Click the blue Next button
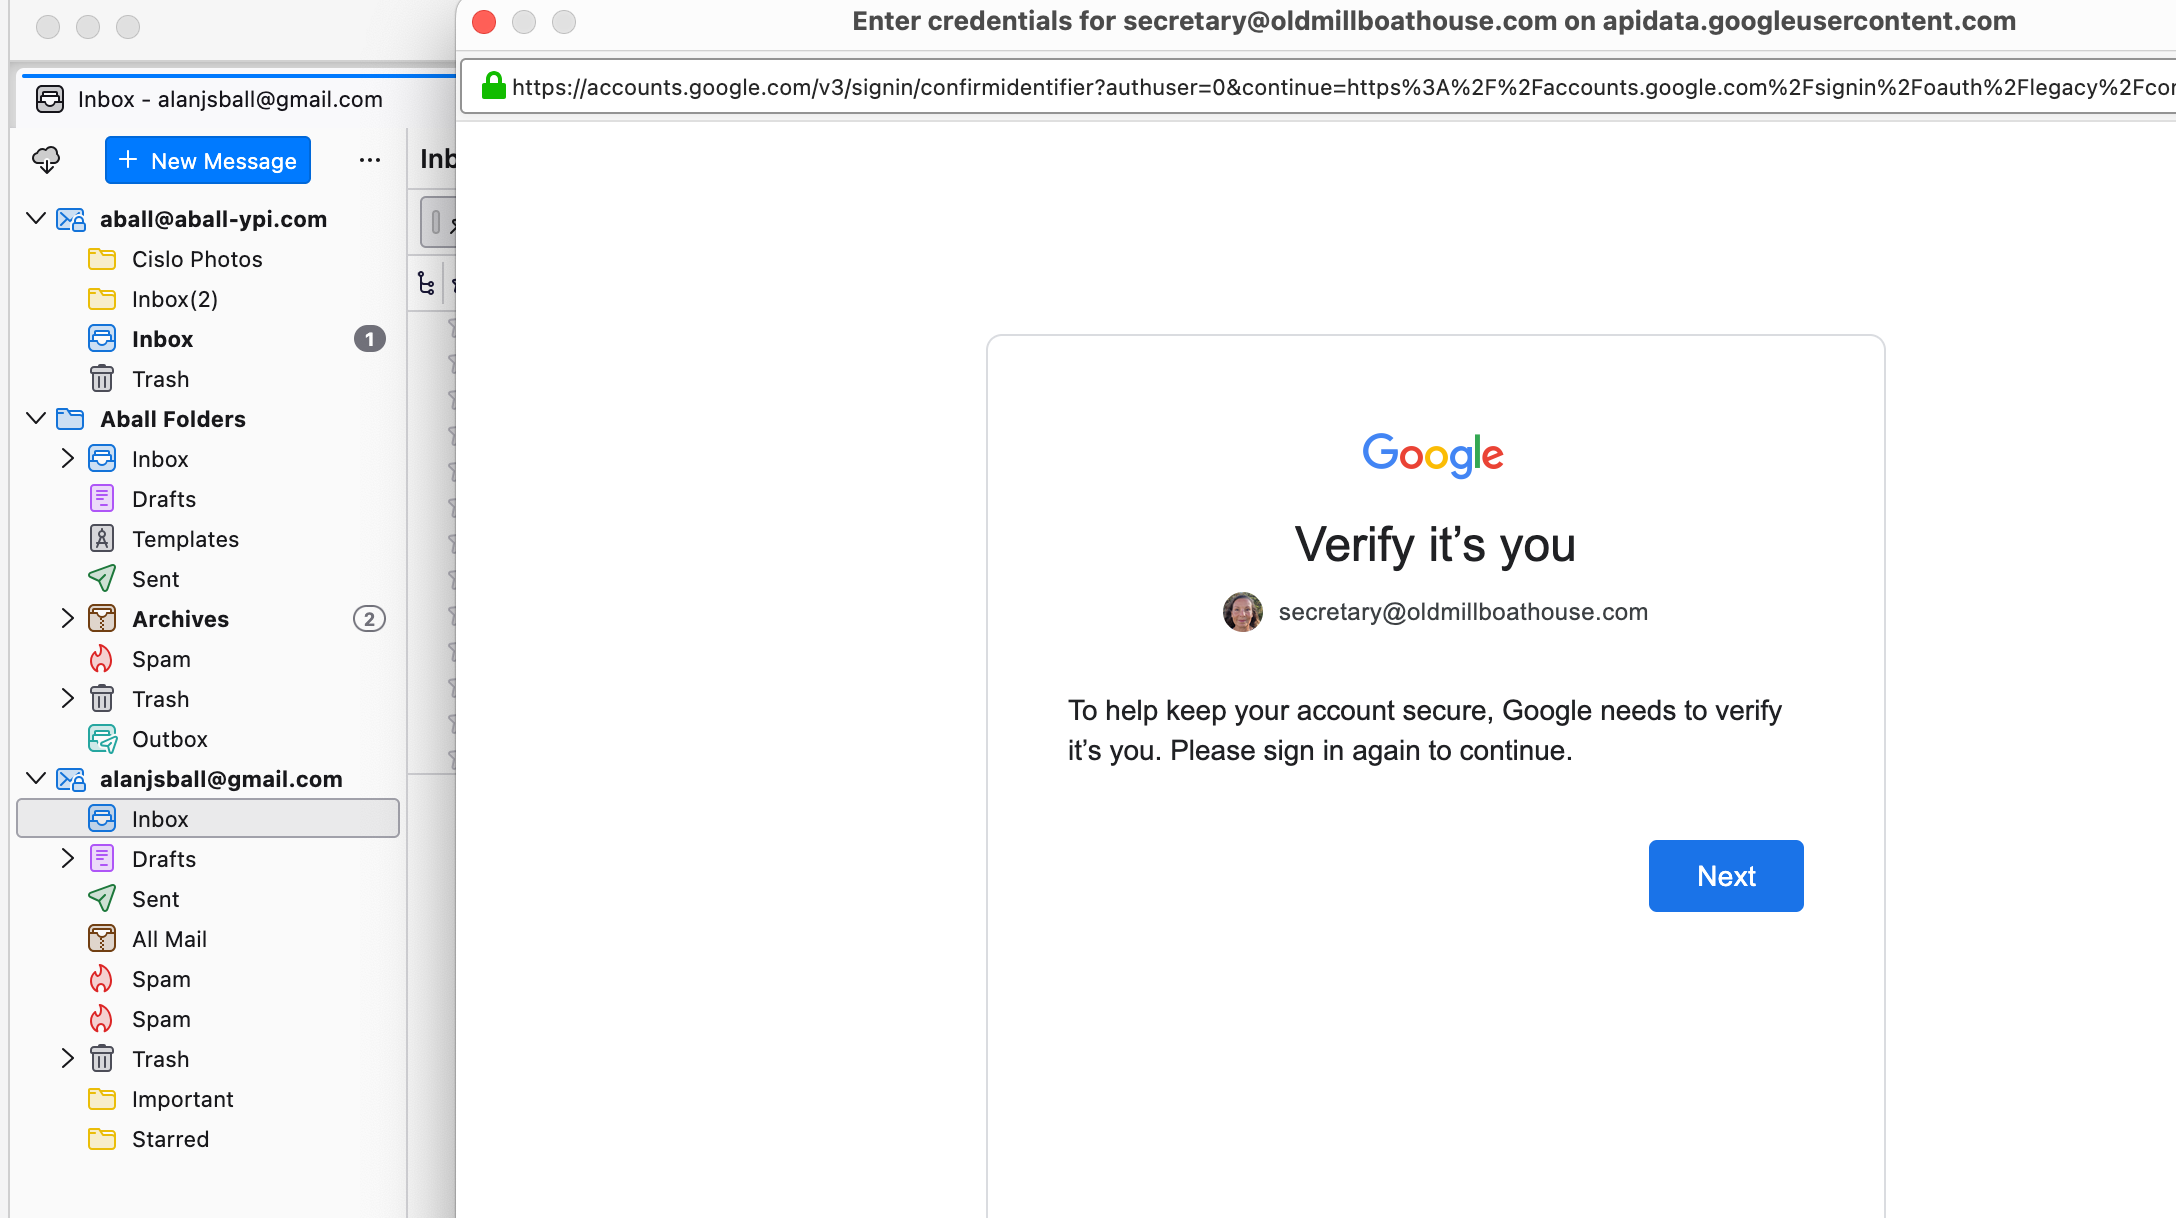Image resolution: width=2176 pixels, height=1218 pixels. pyautogui.click(x=1725, y=876)
